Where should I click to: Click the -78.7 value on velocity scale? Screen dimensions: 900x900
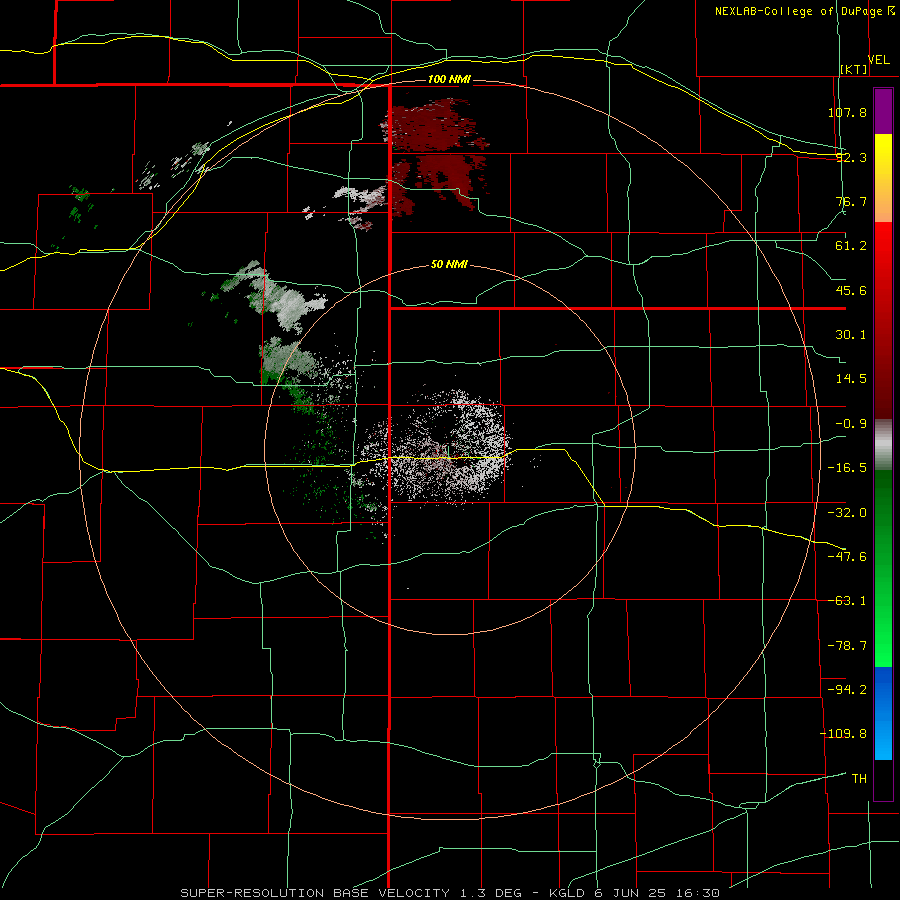(x=847, y=646)
